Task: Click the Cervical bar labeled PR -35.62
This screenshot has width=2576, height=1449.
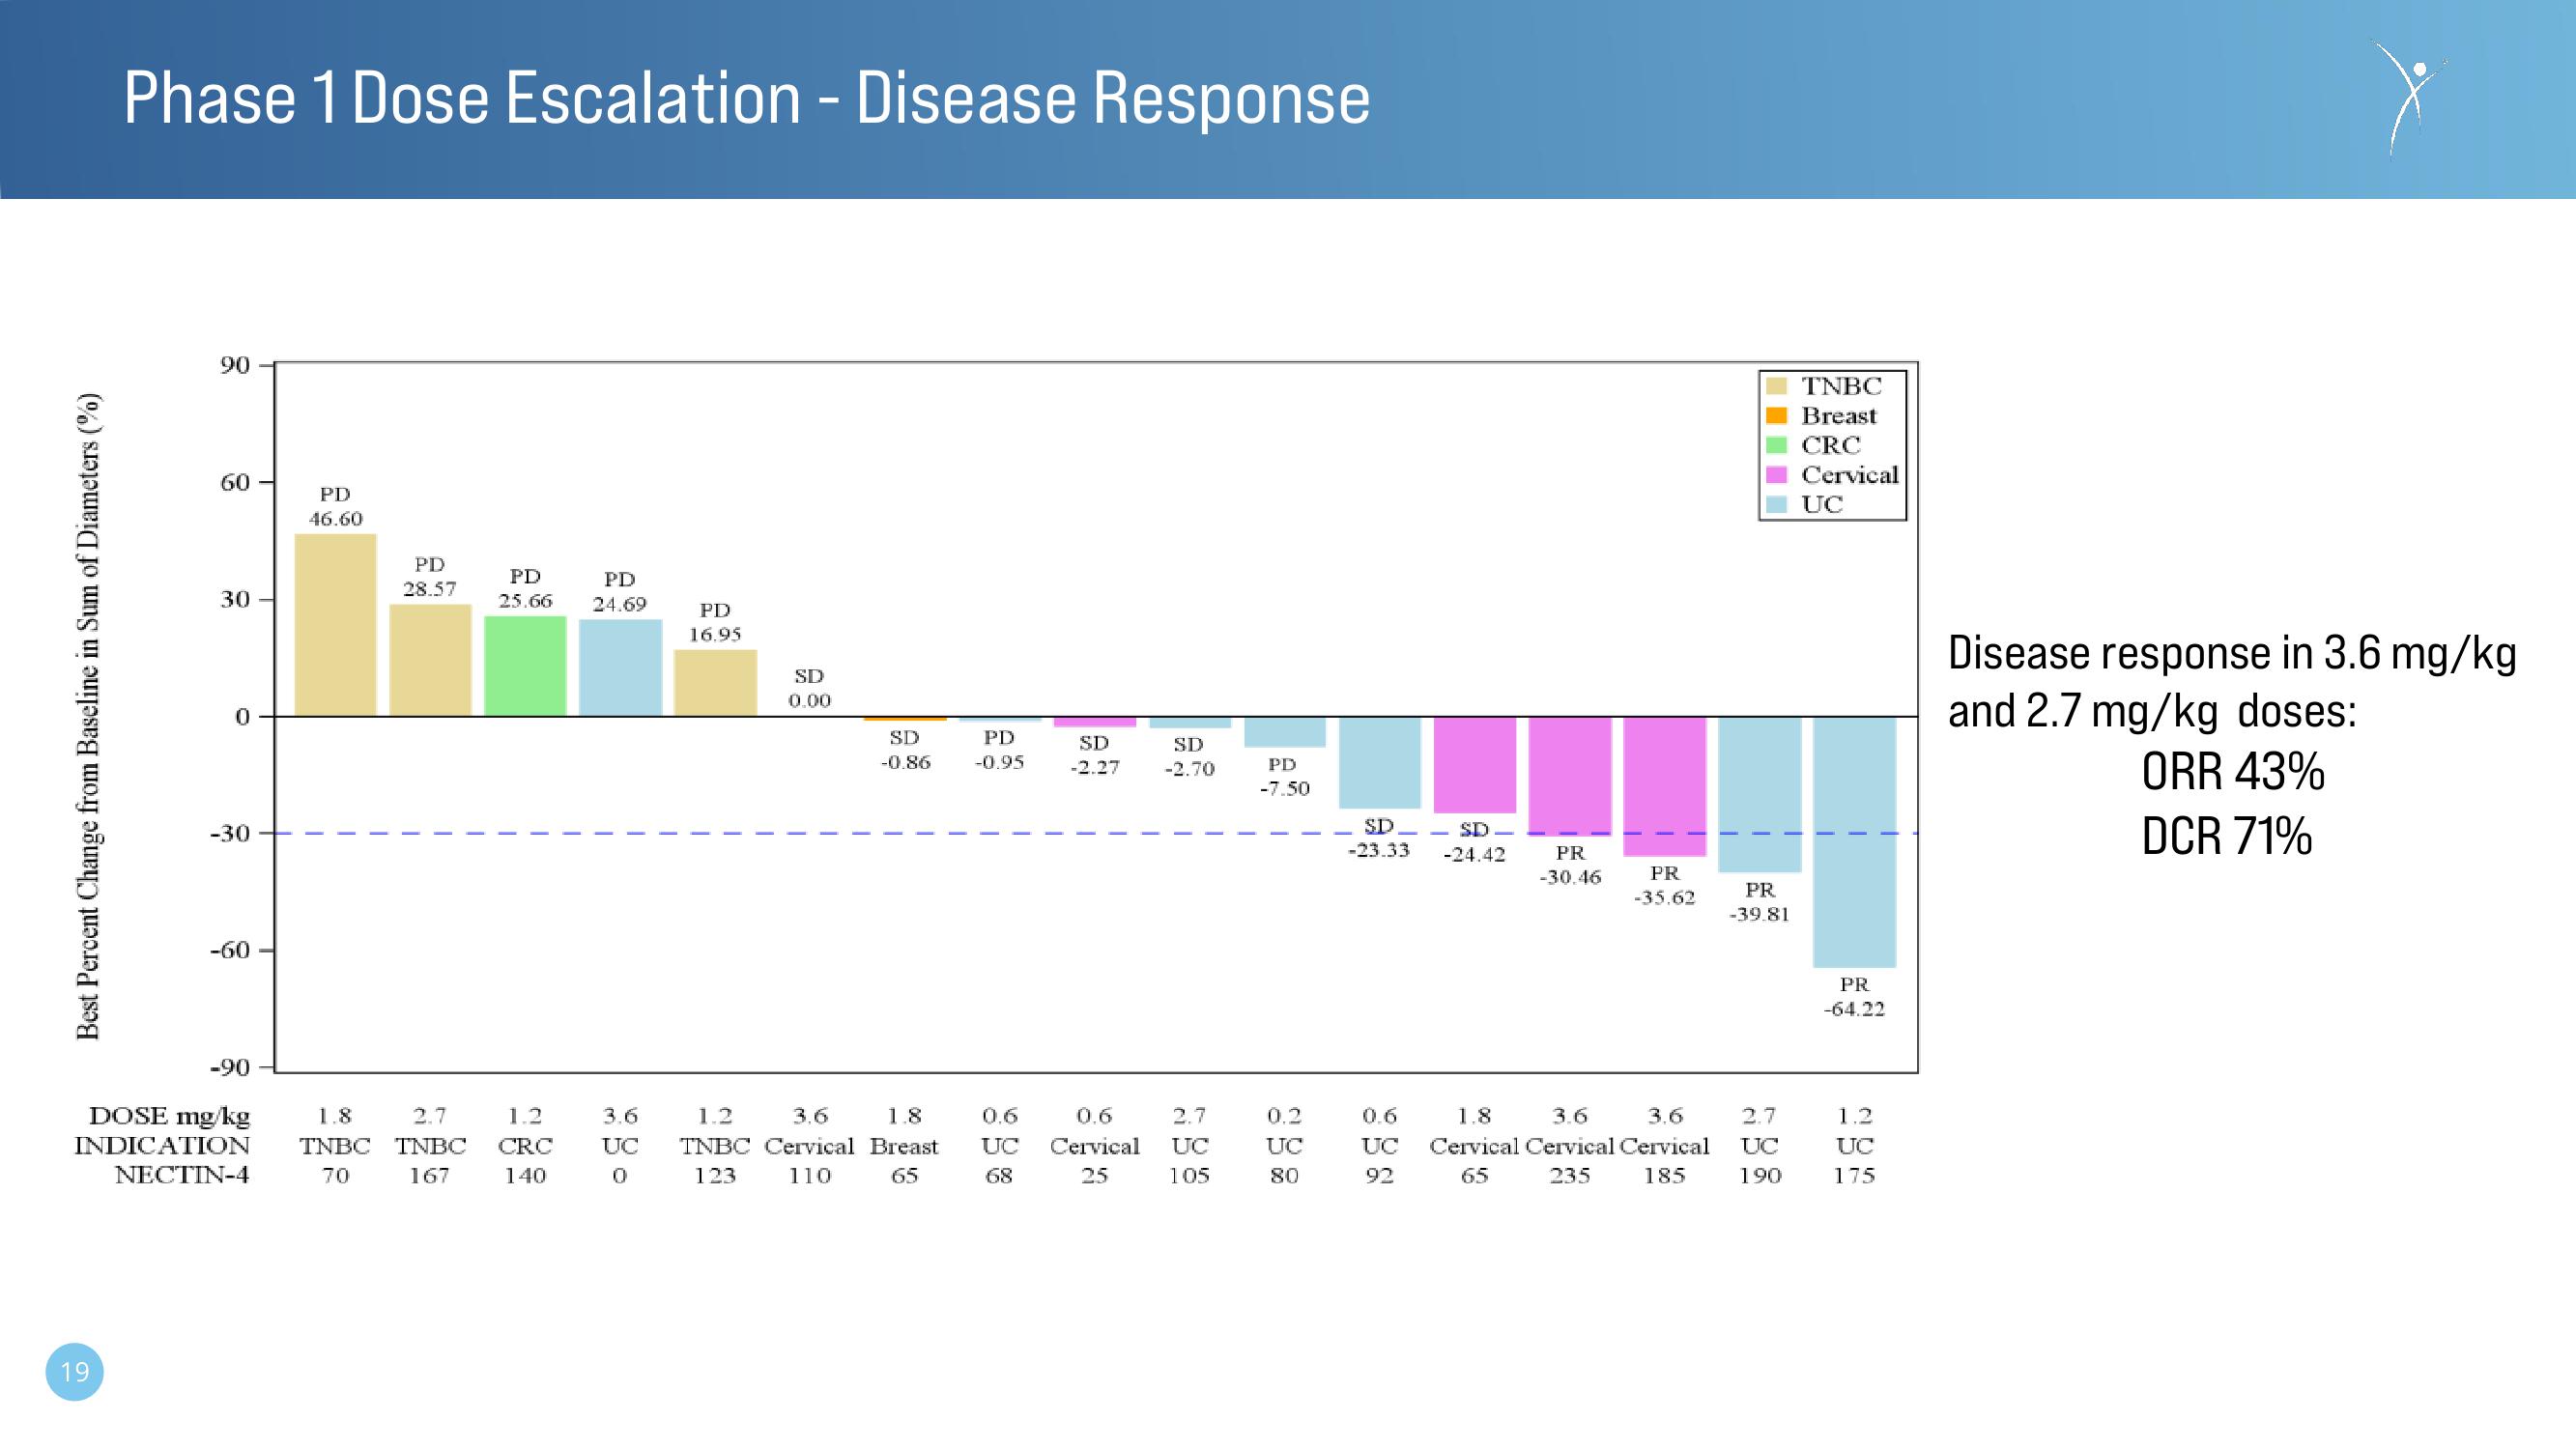Action: click(x=1665, y=786)
